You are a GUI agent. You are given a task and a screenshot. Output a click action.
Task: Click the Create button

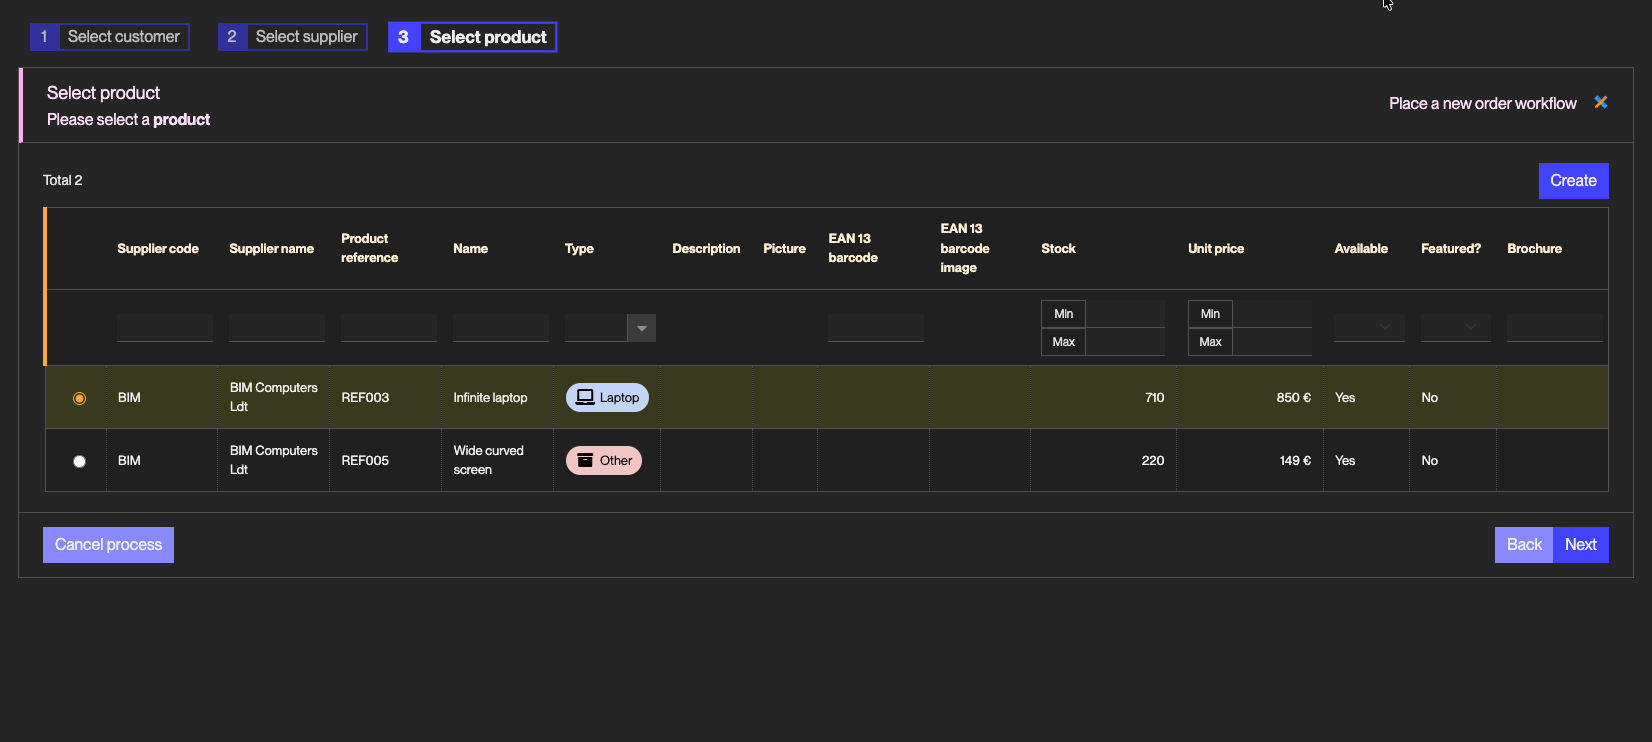click(x=1573, y=181)
